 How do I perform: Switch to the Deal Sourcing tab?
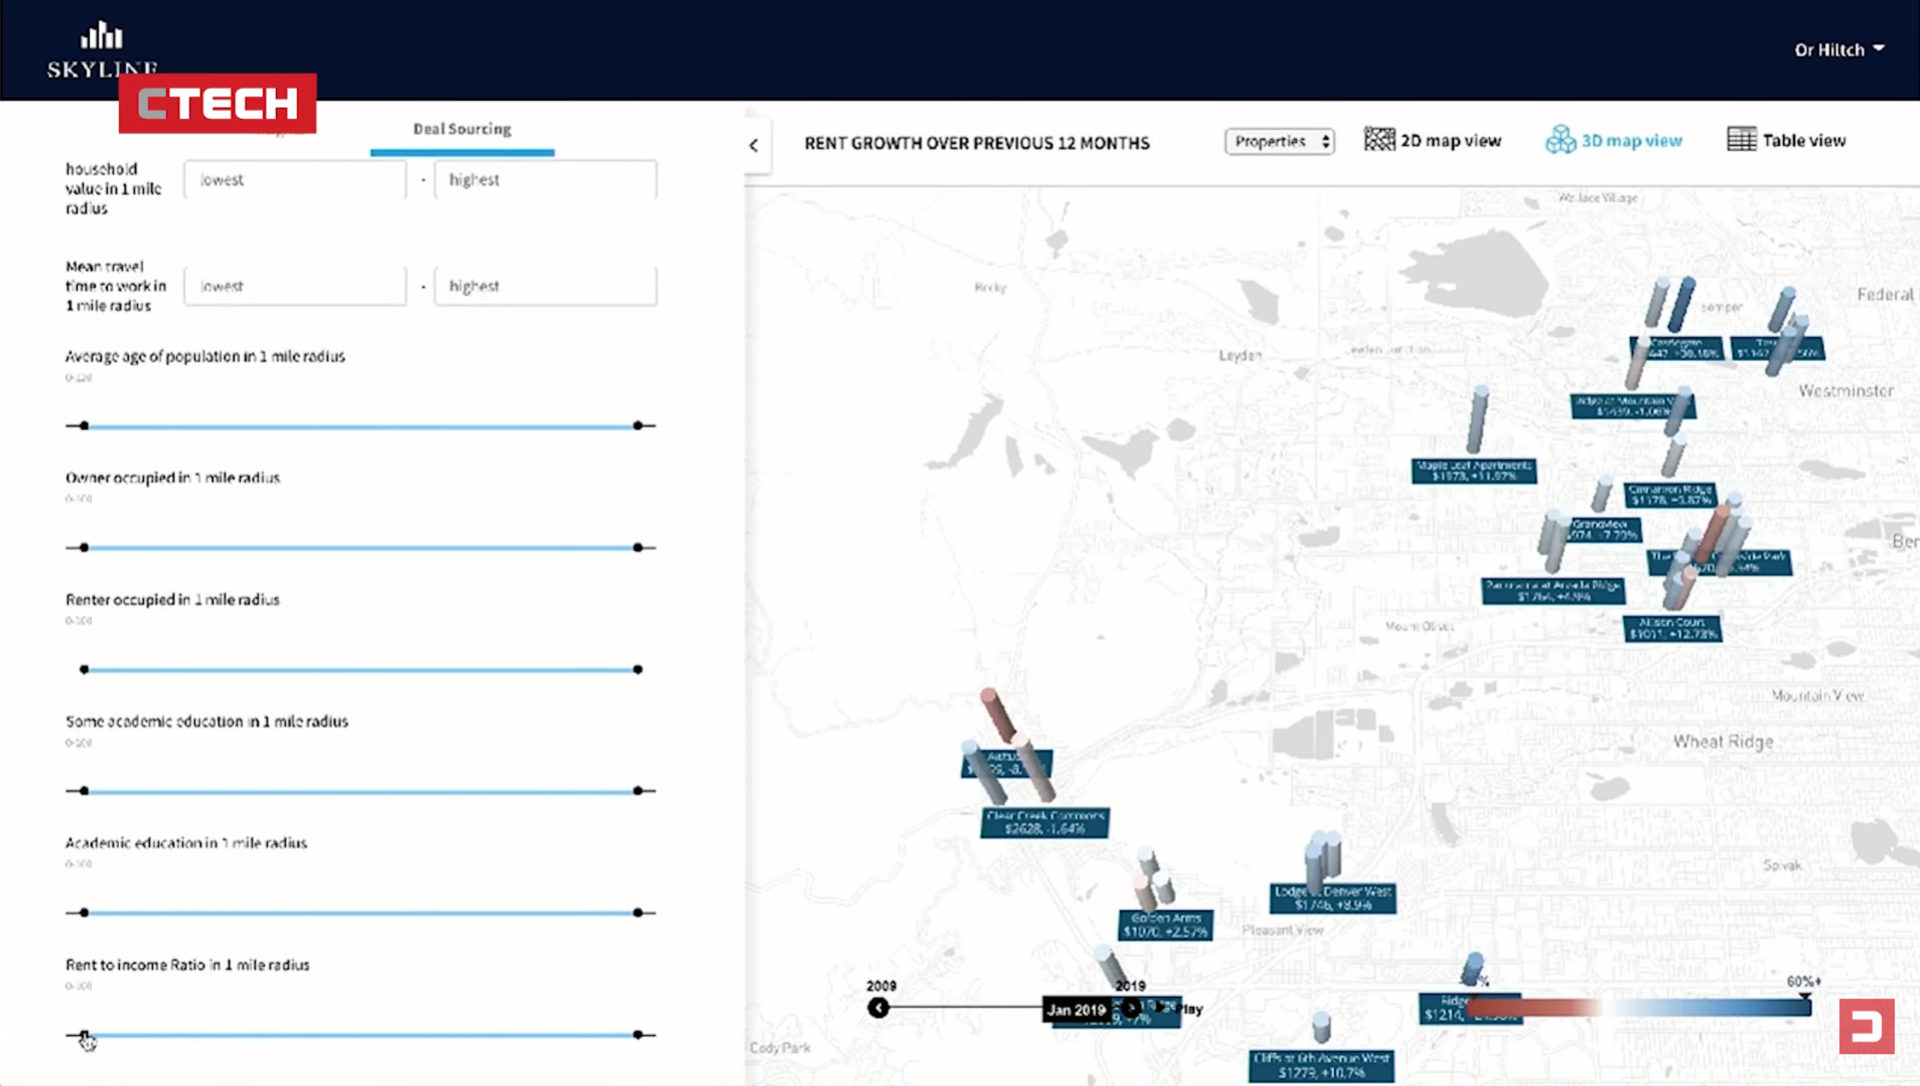tap(462, 129)
